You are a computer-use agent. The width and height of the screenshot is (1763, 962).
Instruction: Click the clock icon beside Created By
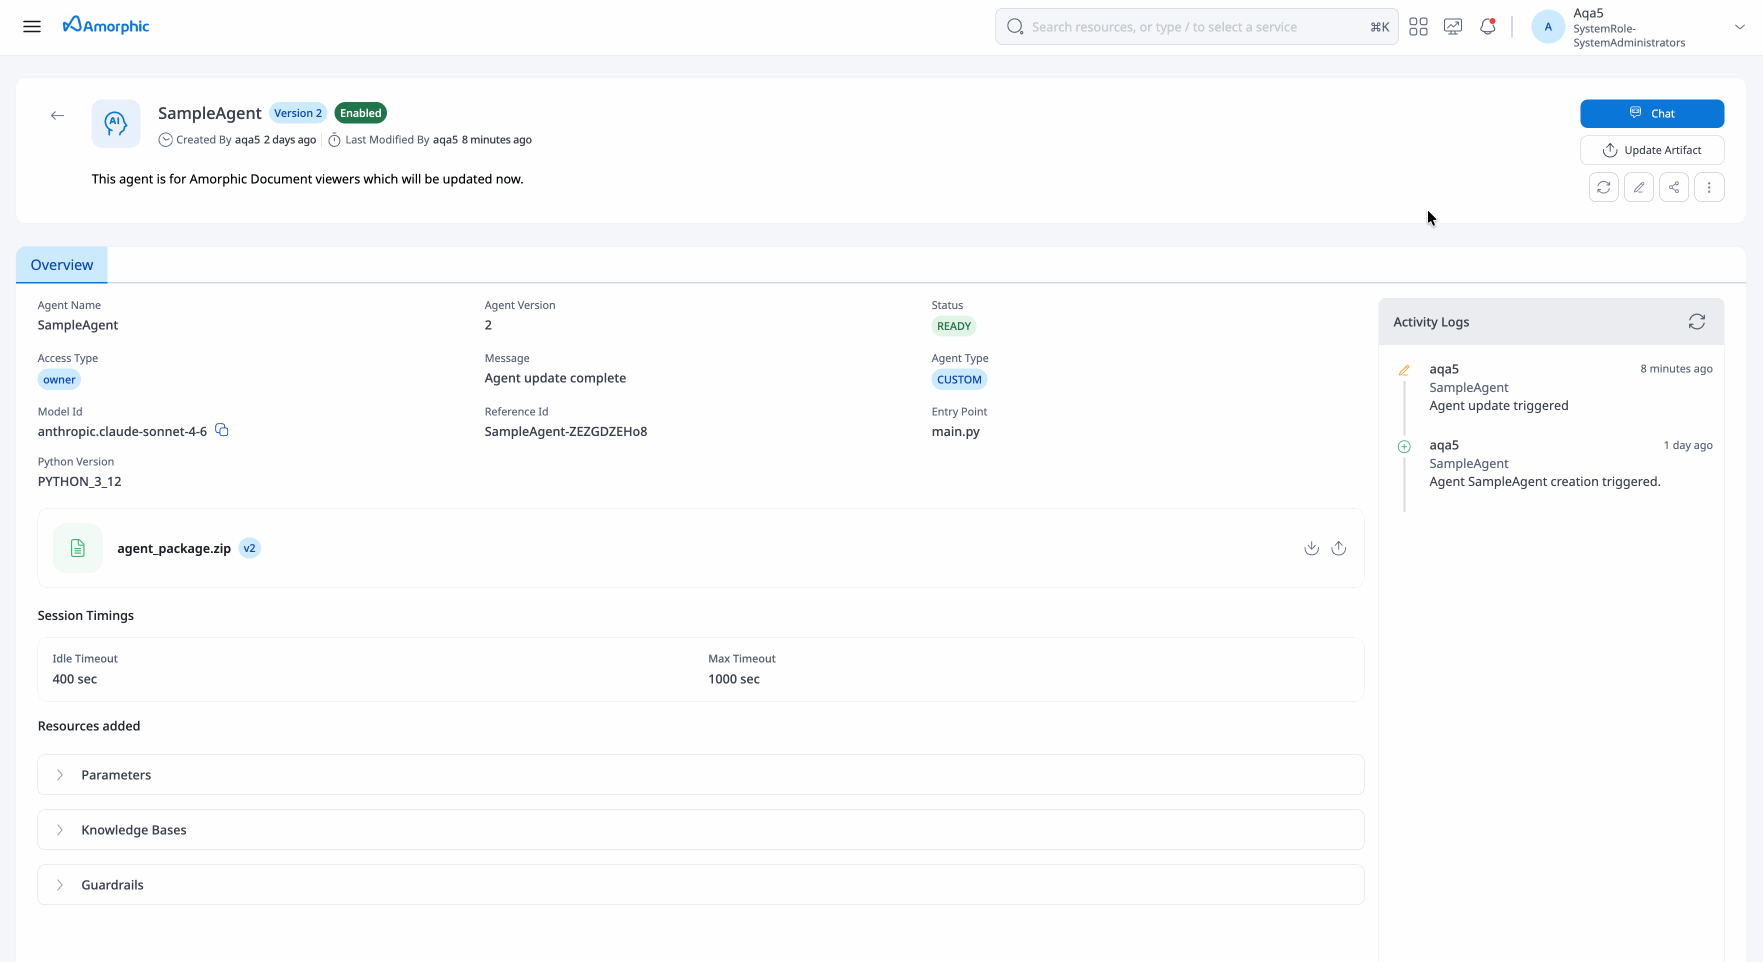click(x=165, y=140)
